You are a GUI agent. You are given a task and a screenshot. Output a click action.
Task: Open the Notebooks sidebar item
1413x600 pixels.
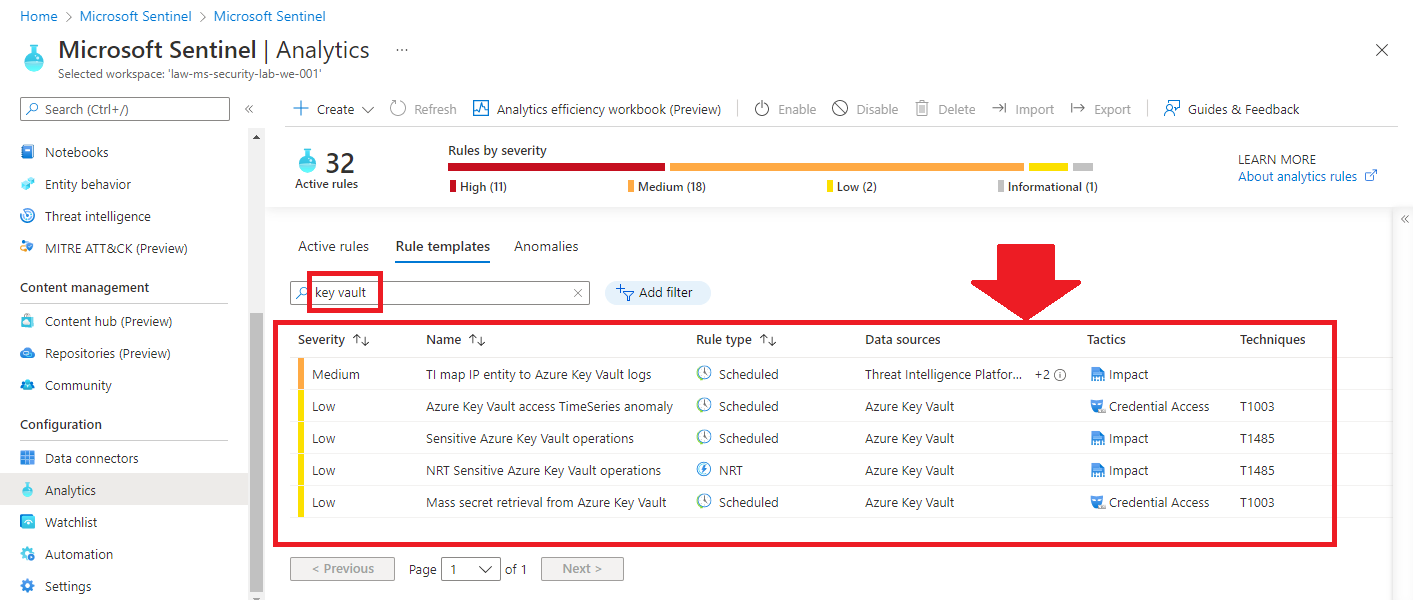click(x=76, y=152)
